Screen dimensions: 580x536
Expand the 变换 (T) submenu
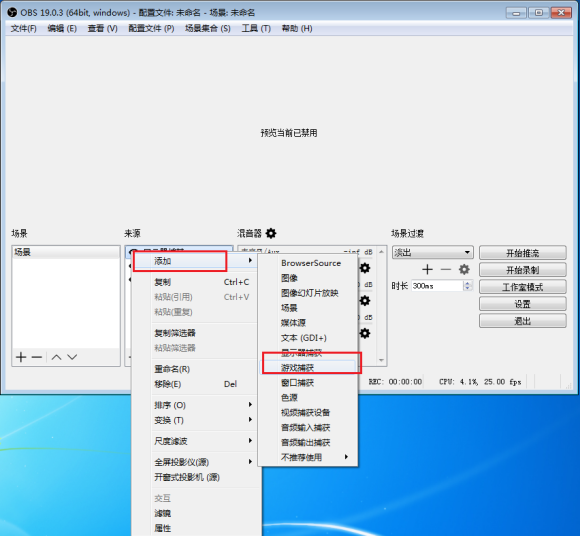click(x=195, y=420)
